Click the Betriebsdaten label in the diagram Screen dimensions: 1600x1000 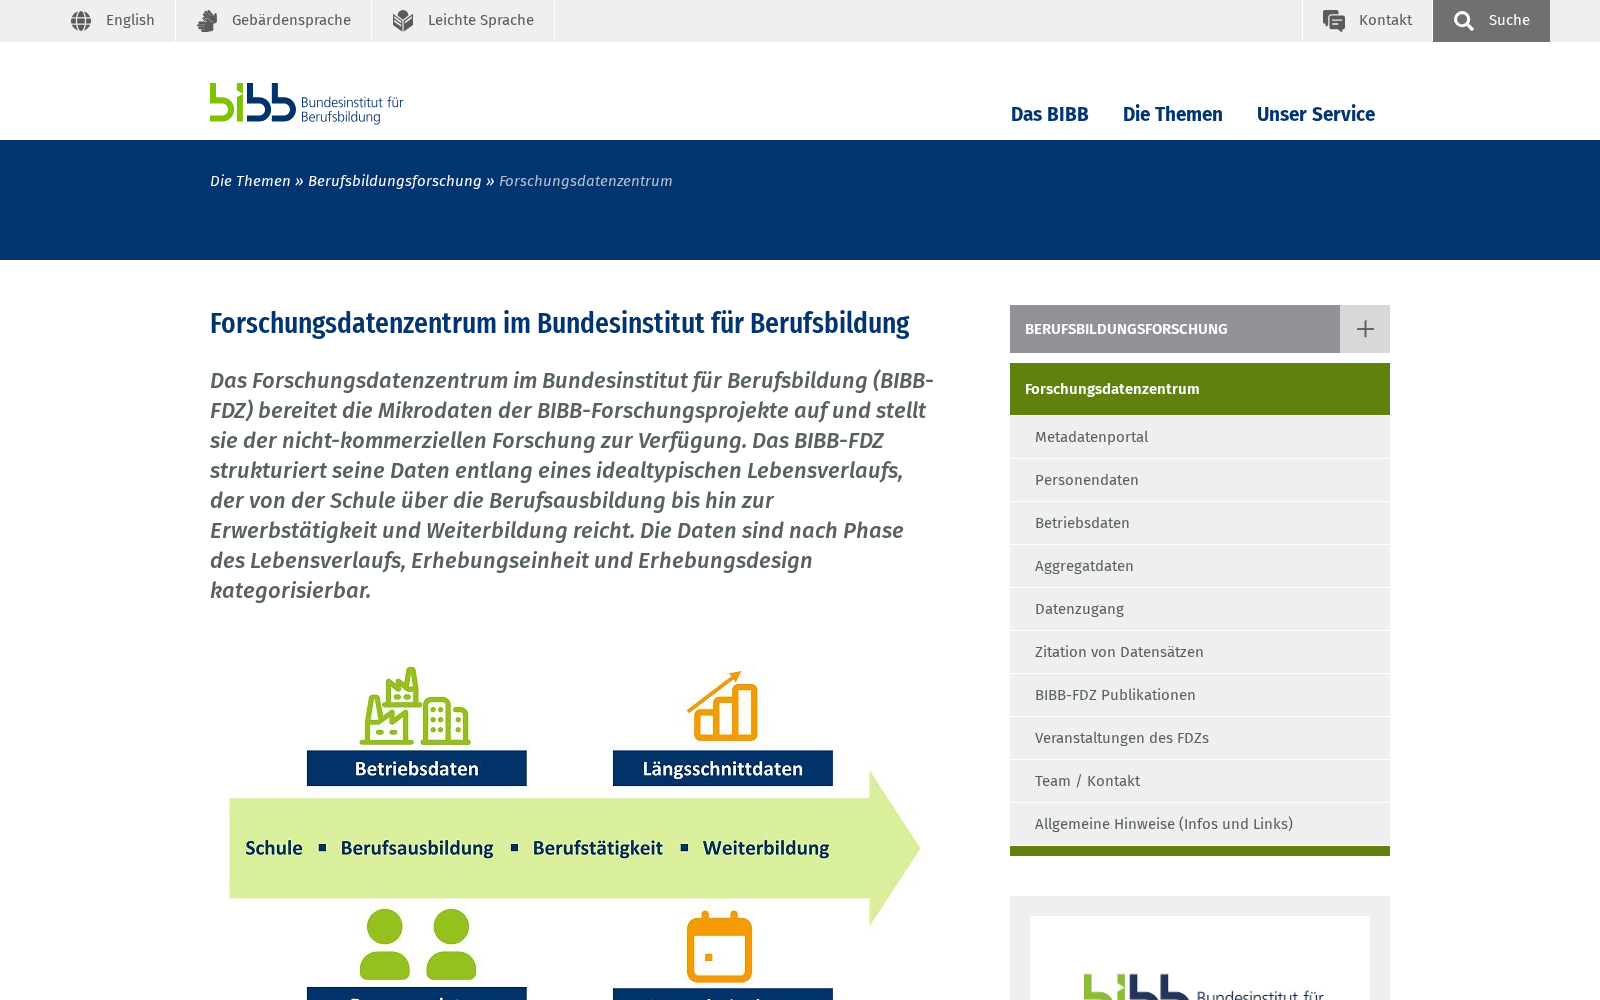click(x=417, y=768)
